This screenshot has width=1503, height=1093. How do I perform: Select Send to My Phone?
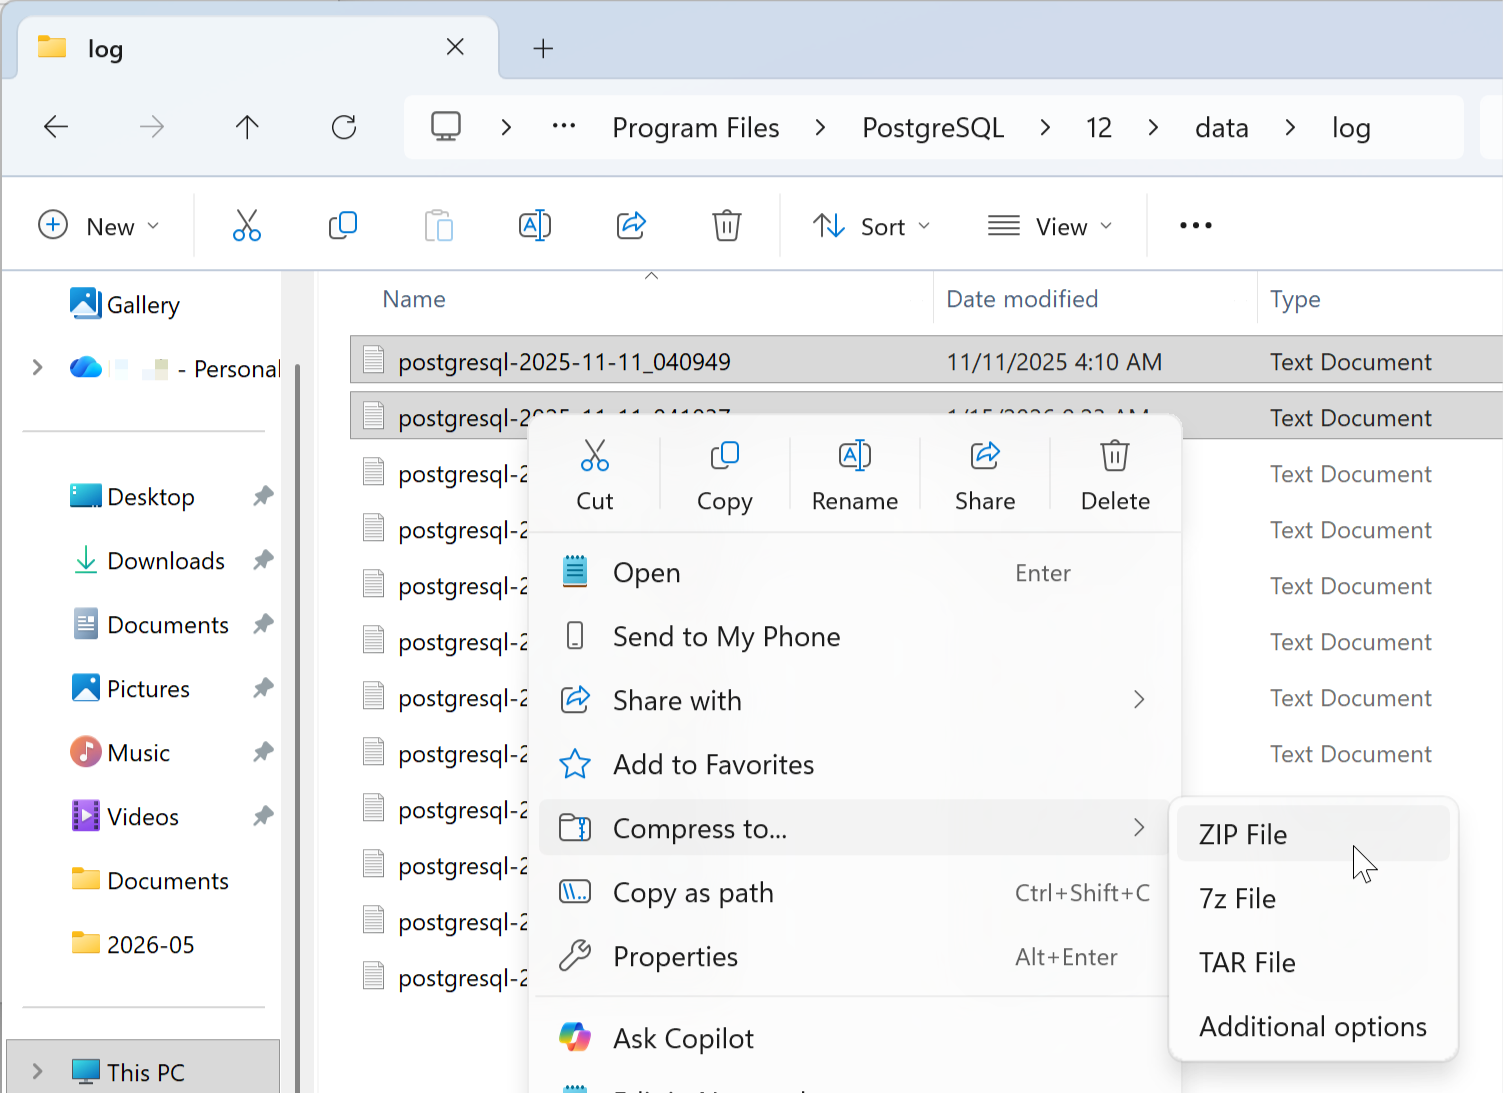[855, 637]
